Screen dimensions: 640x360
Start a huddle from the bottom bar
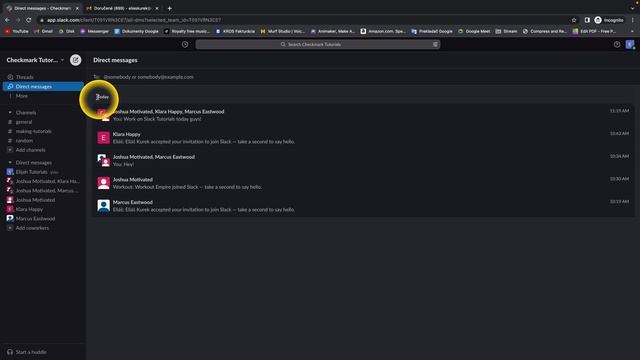27,352
